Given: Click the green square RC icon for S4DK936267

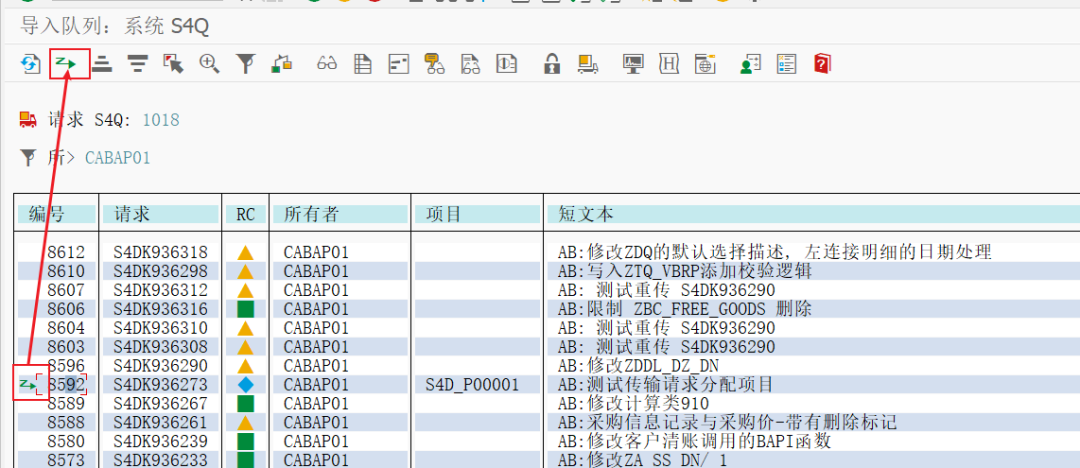Looking at the screenshot, I should [246, 403].
